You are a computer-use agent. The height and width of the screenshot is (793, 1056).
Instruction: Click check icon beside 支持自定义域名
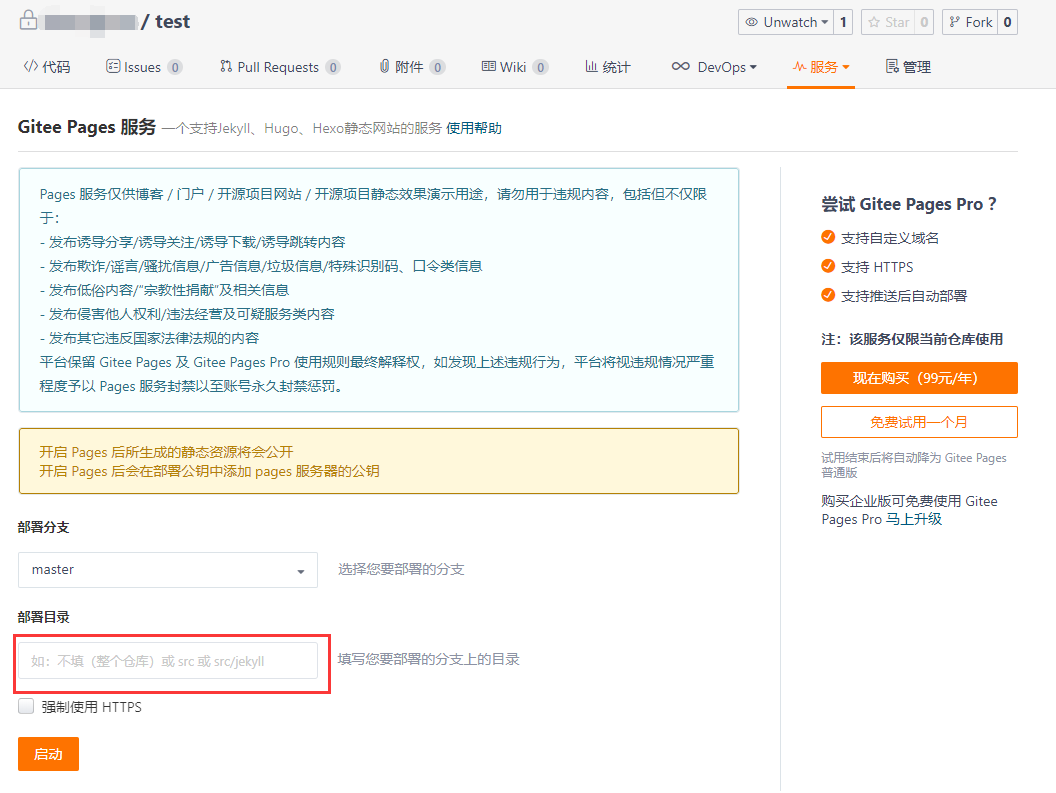pos(828,237)
